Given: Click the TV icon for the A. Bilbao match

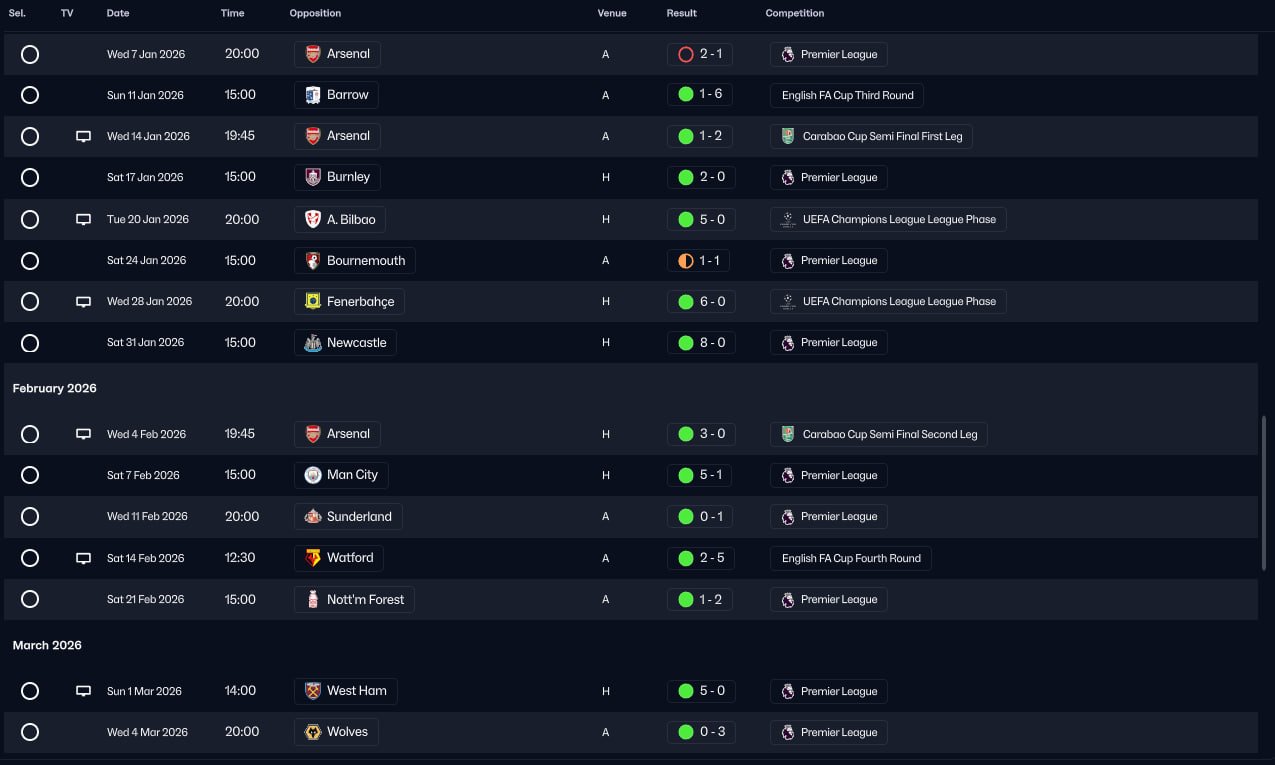Looking at the screenshot, I should [84, 219].
